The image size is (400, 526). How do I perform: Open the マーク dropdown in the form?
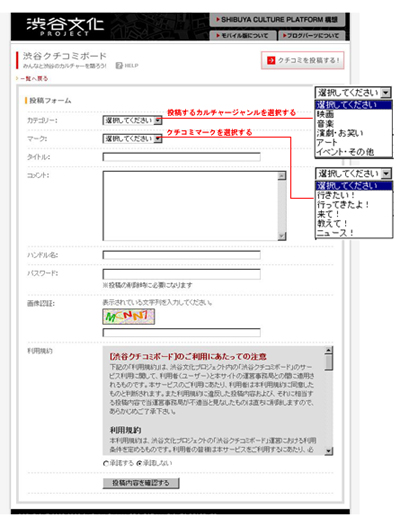[133, 139]
